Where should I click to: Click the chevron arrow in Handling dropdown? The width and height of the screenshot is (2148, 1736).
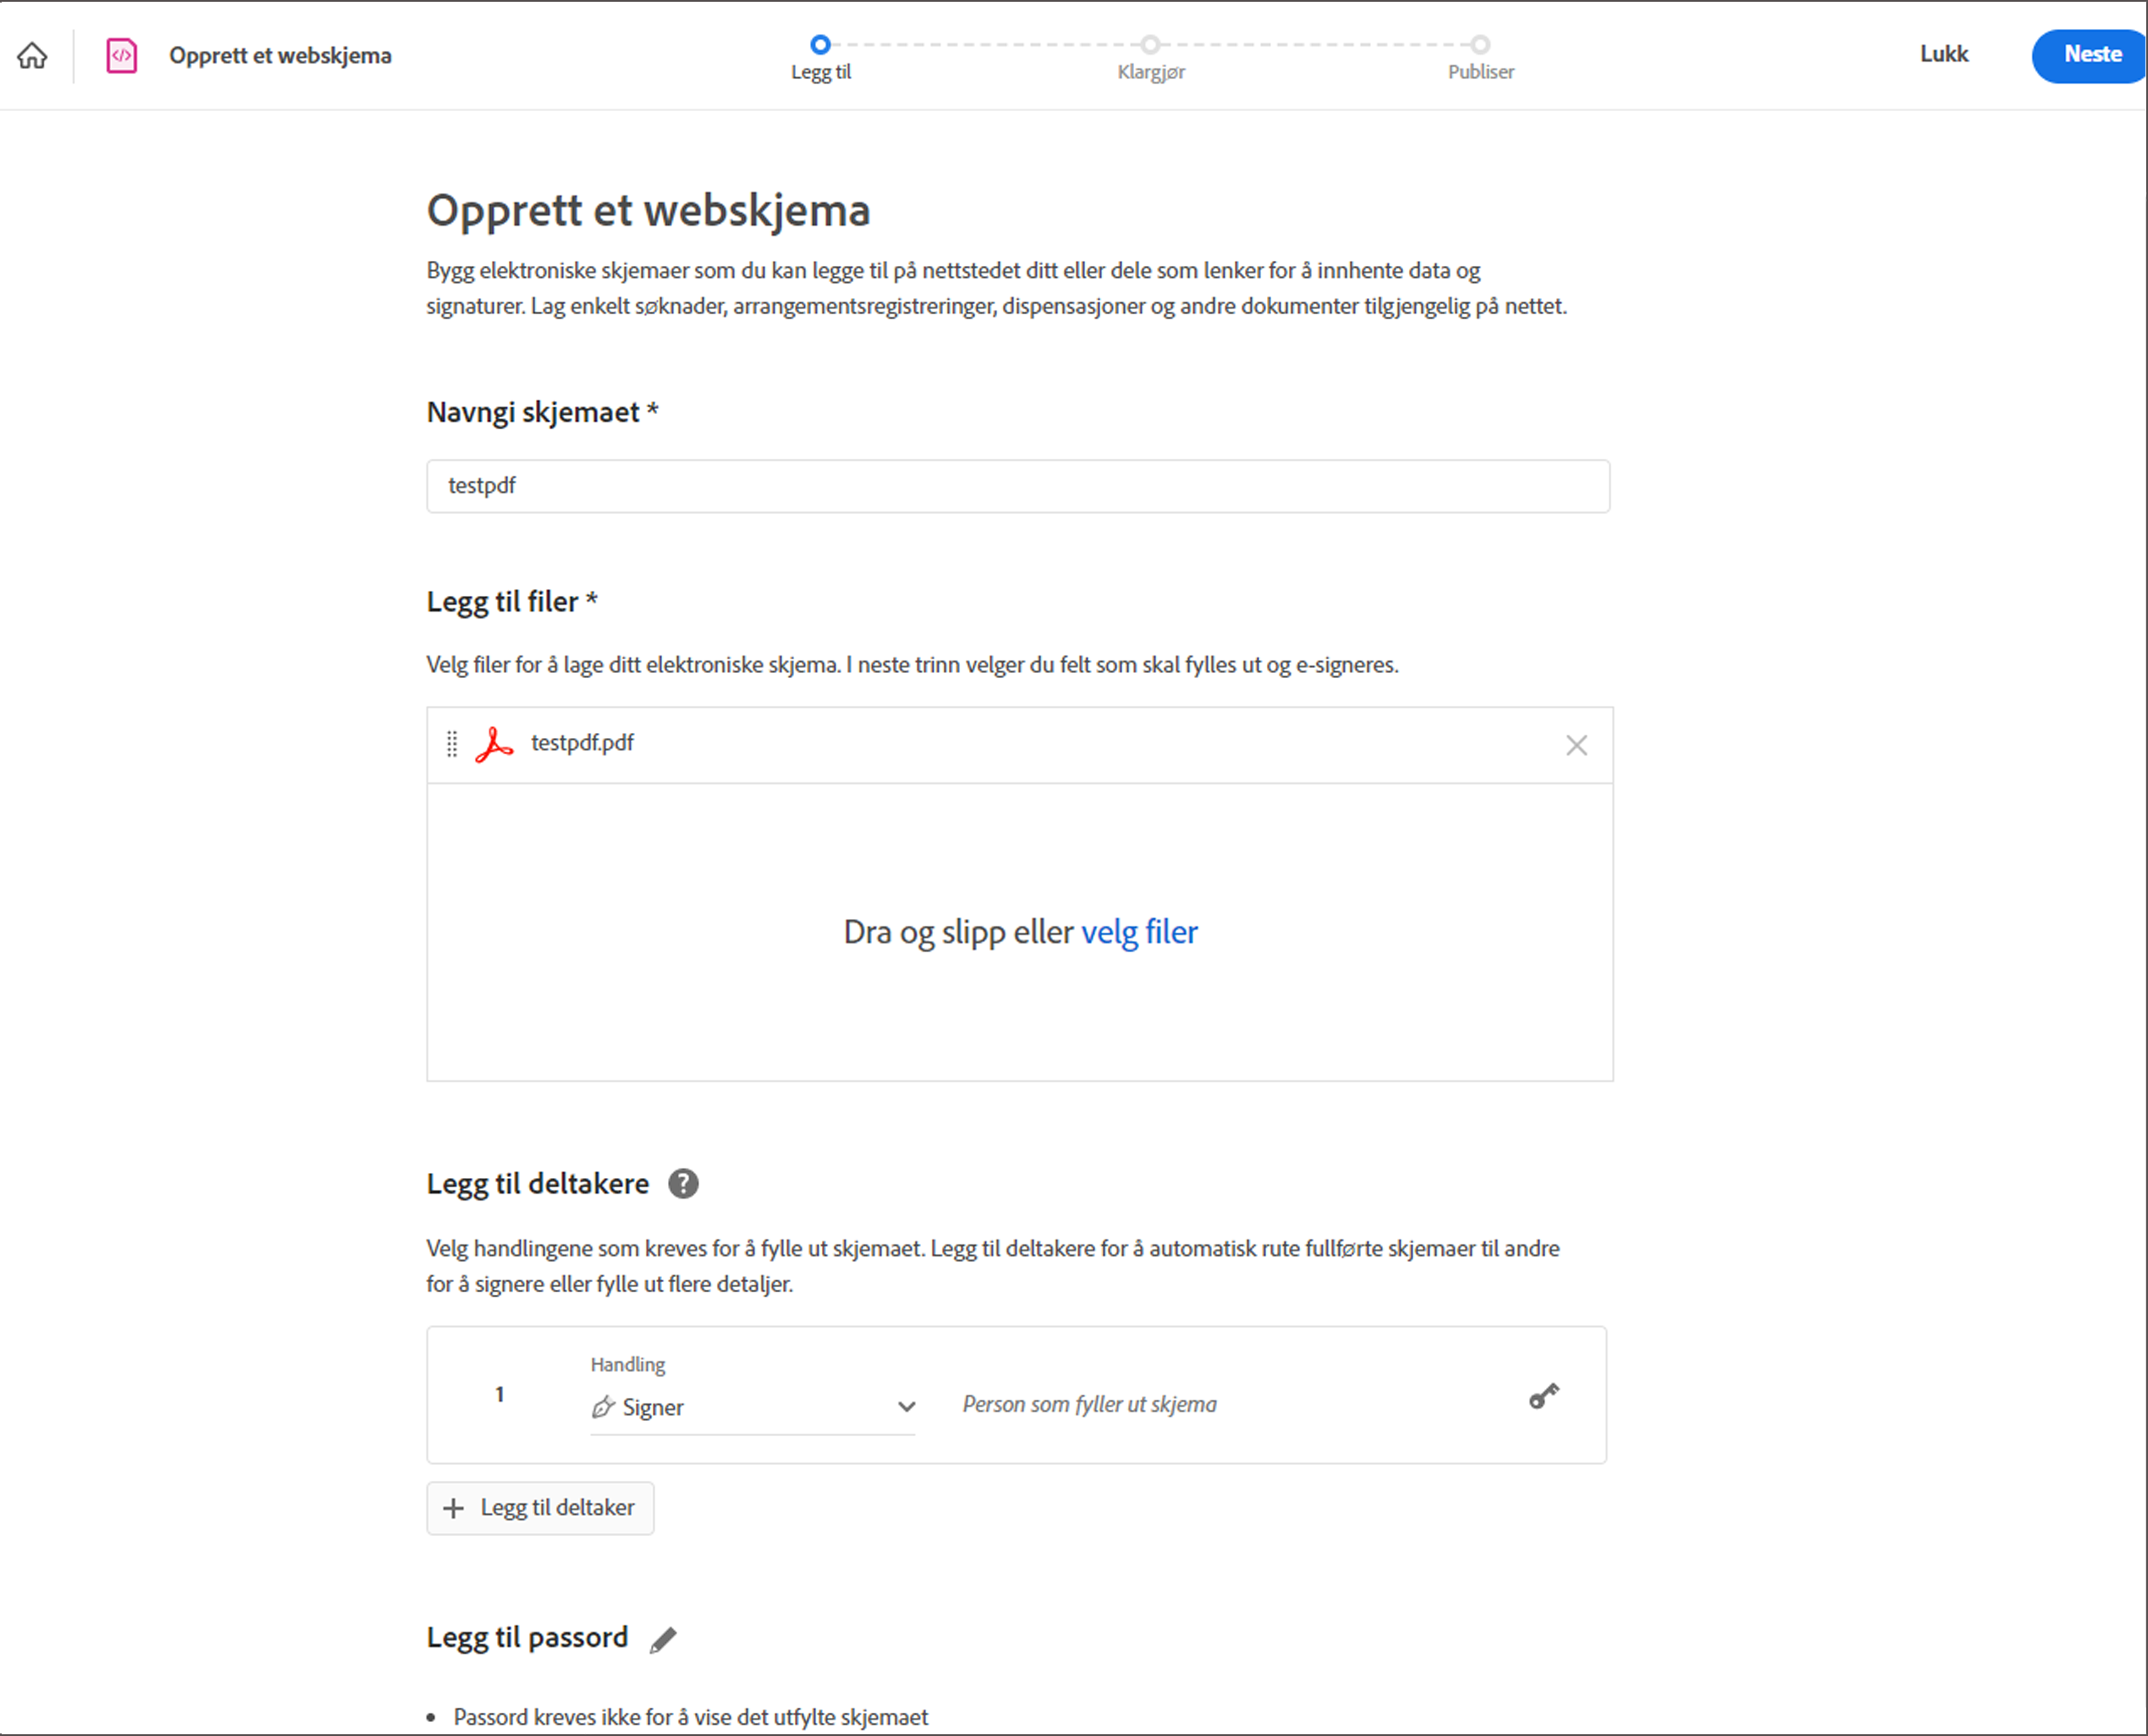(906, 1407)
